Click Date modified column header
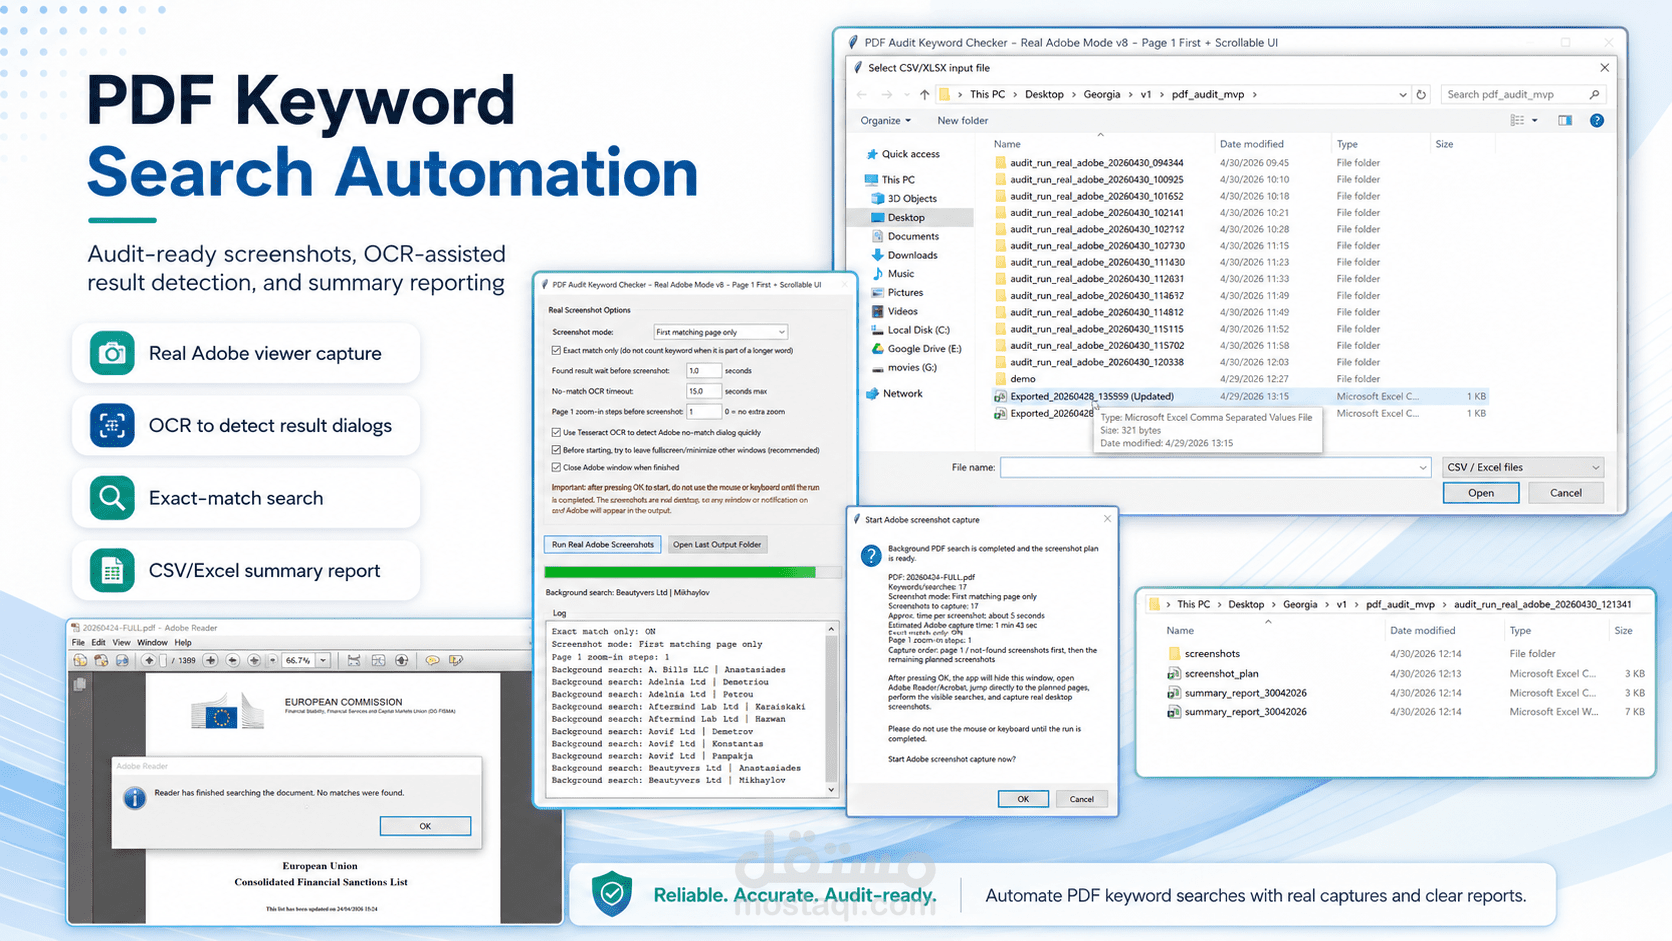Screen dimensions: 1672x941 tap(1251, 144)
